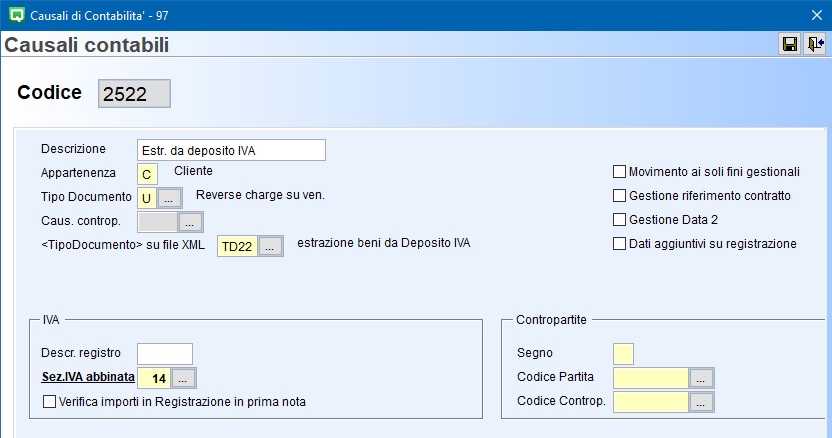Screen dimensions: 832x438
Task: Open Codice Controp. lookup button
Action: 702,402
